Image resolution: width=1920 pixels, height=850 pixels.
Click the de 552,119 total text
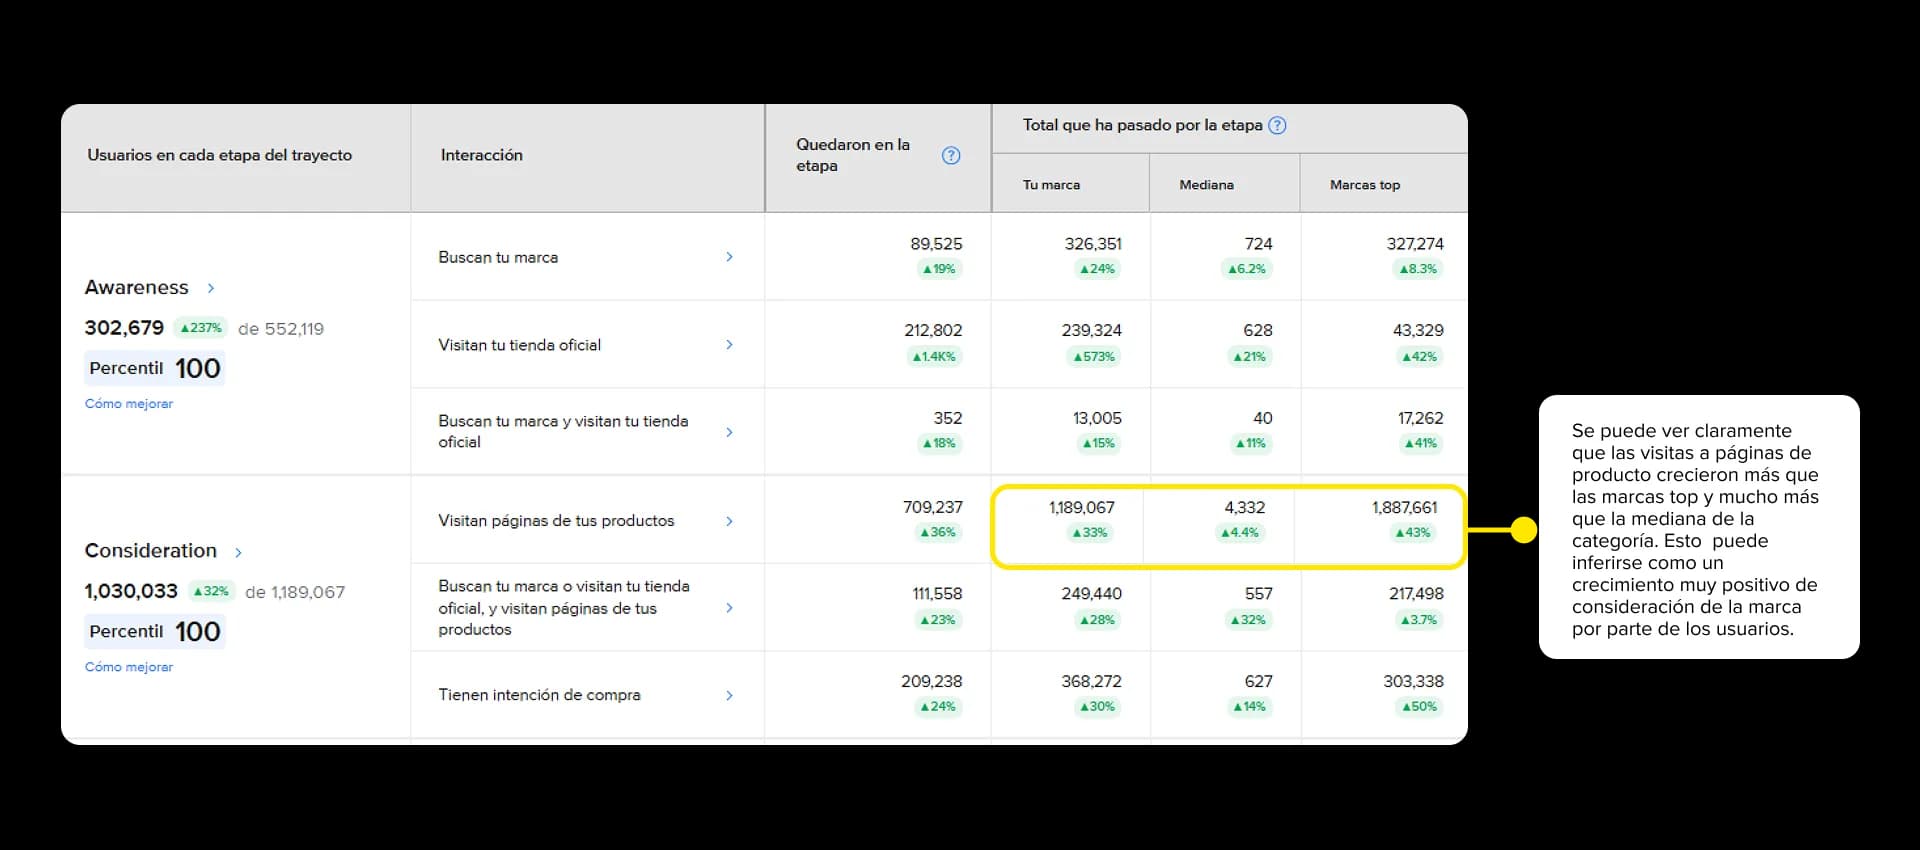281,329
